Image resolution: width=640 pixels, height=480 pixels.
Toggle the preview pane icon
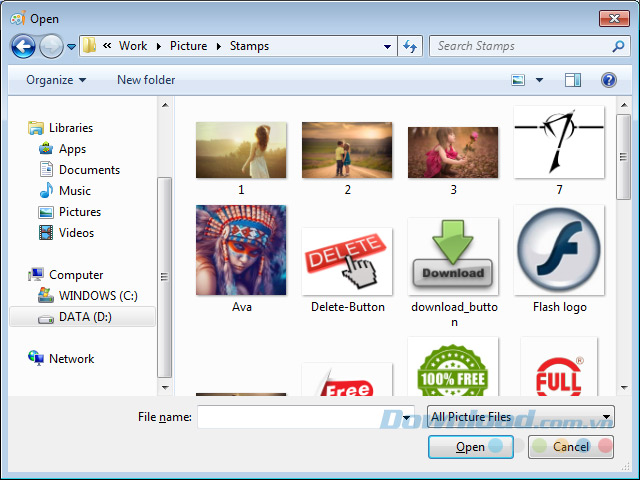pyautogui.click(x=572, y=80)
